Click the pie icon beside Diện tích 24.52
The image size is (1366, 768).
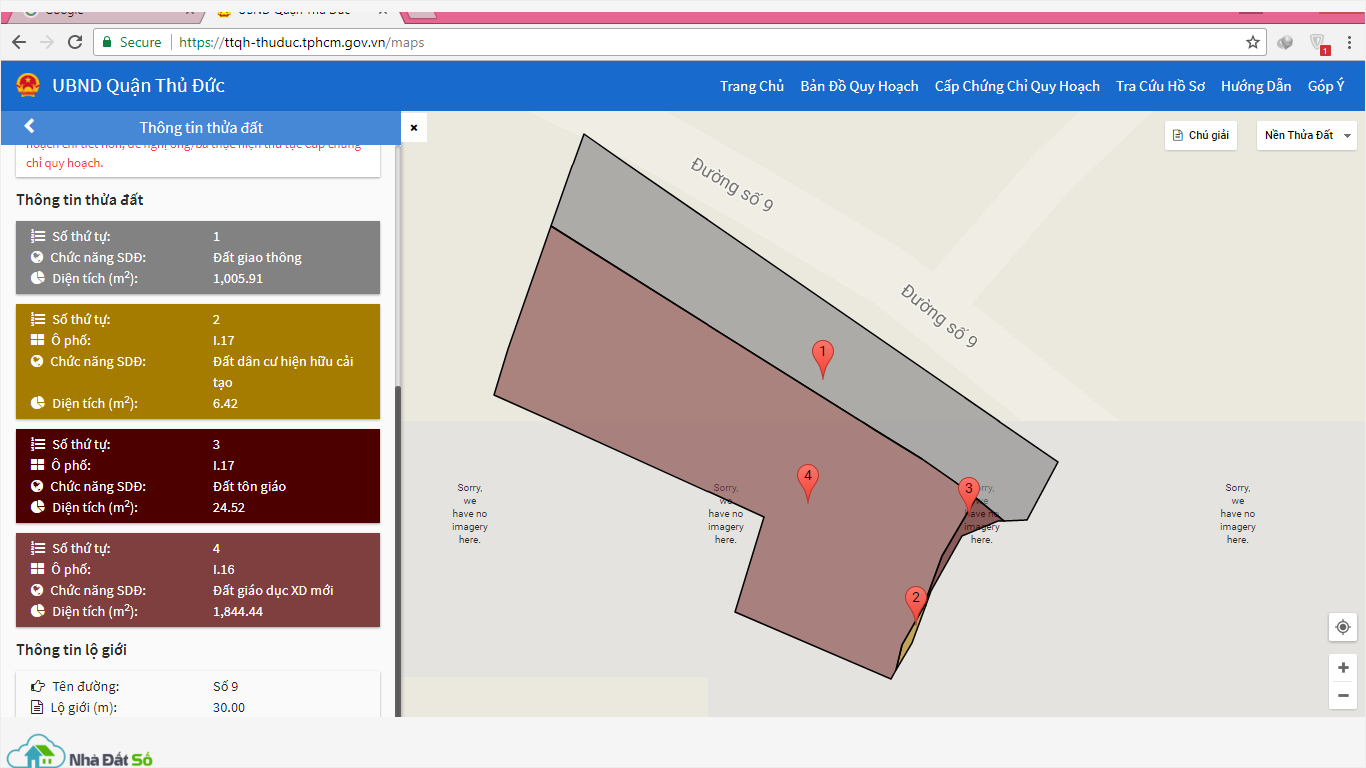38,507
